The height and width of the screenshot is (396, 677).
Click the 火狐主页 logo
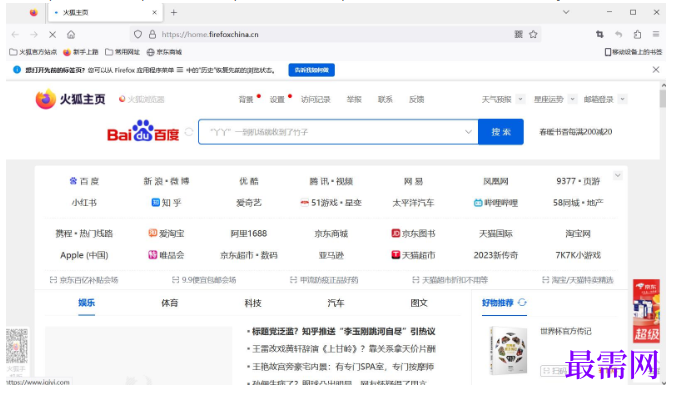pos(70,99)
